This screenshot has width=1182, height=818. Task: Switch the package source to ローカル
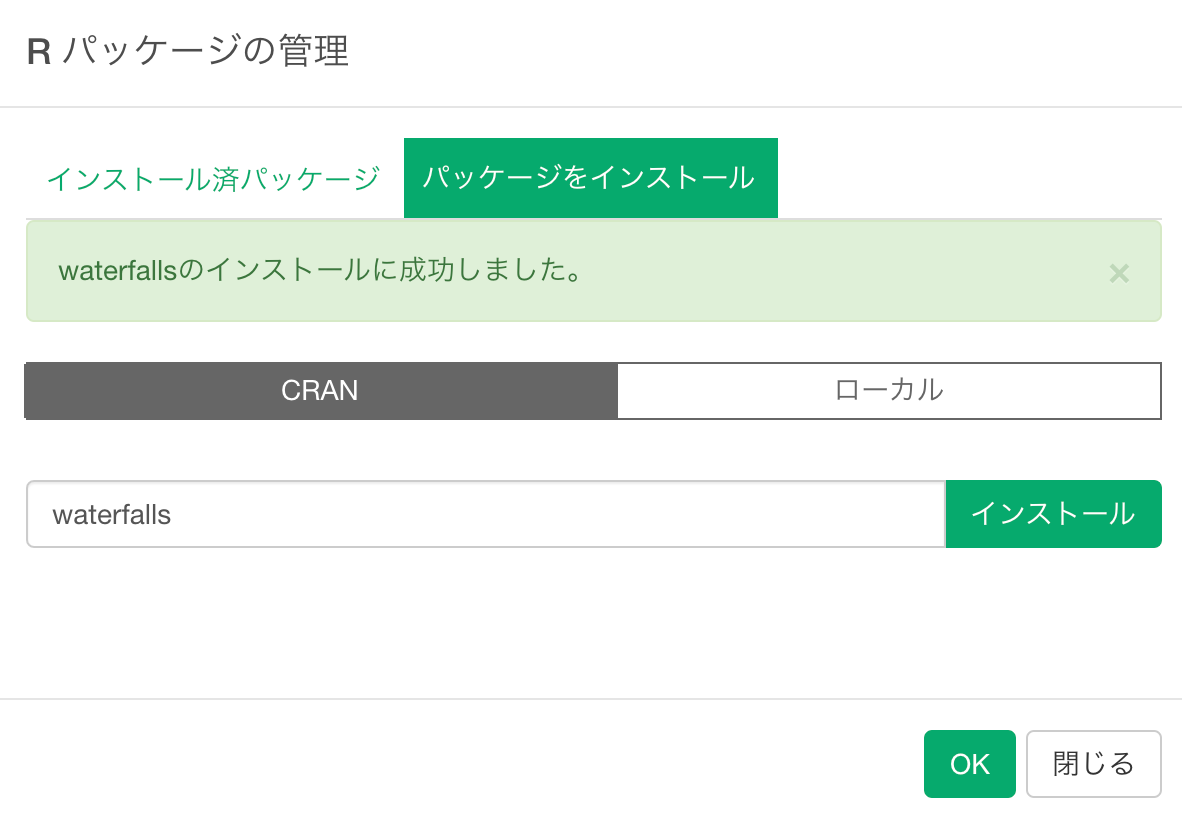pyautogui.click(x=889, y=391)
